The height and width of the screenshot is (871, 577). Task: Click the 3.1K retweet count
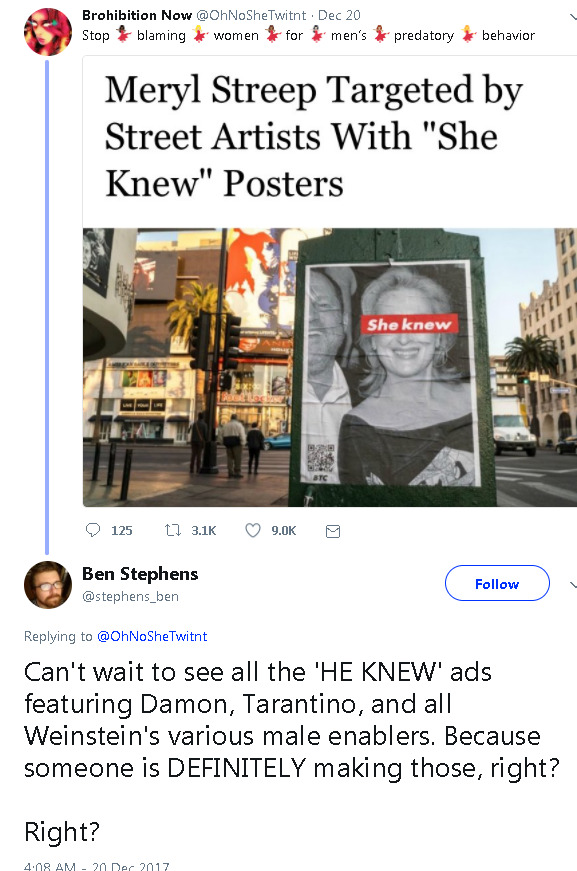(x=203, y=530)
